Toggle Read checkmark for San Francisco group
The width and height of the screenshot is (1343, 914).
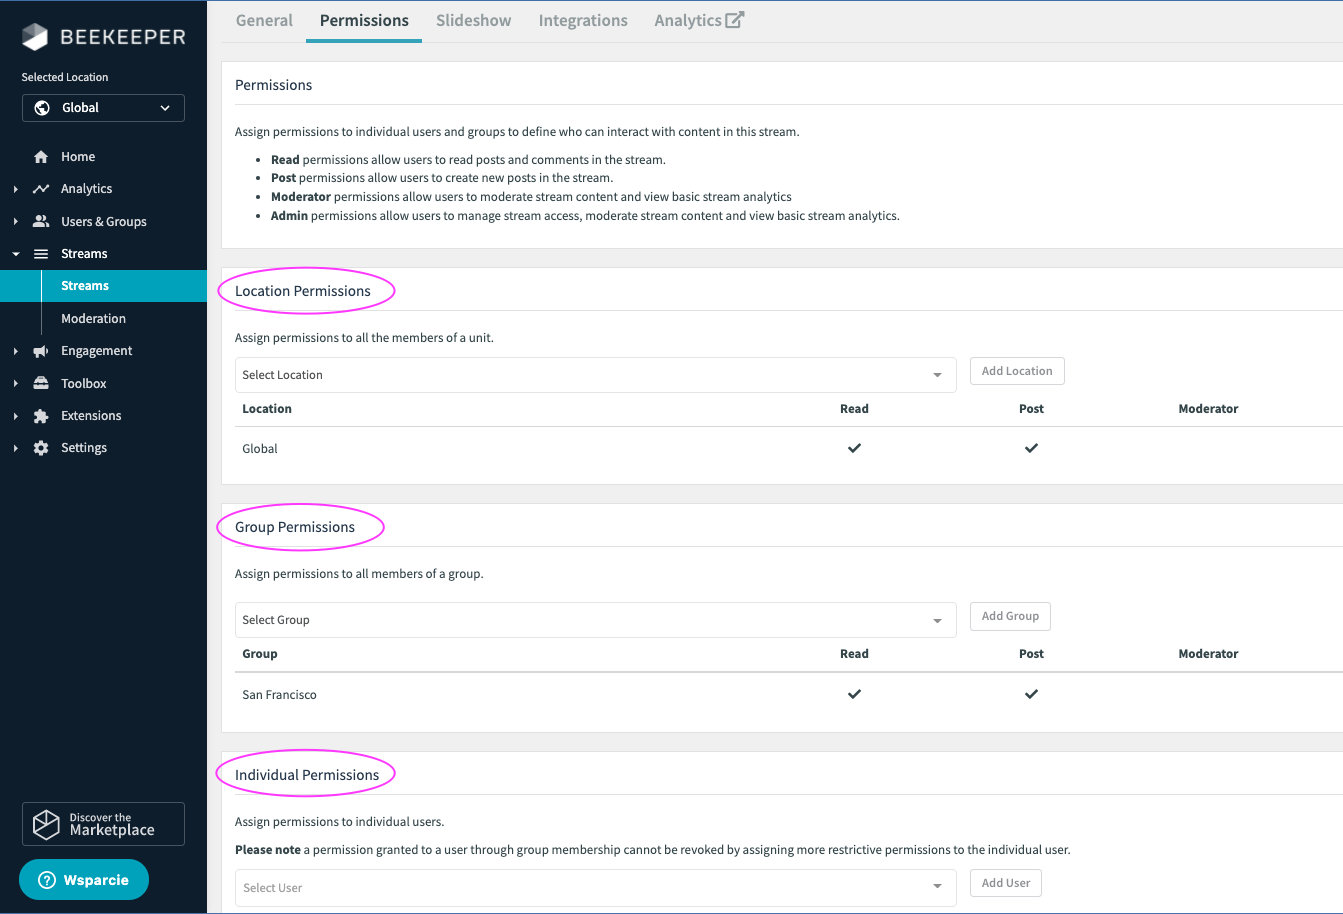click(854, 694)
